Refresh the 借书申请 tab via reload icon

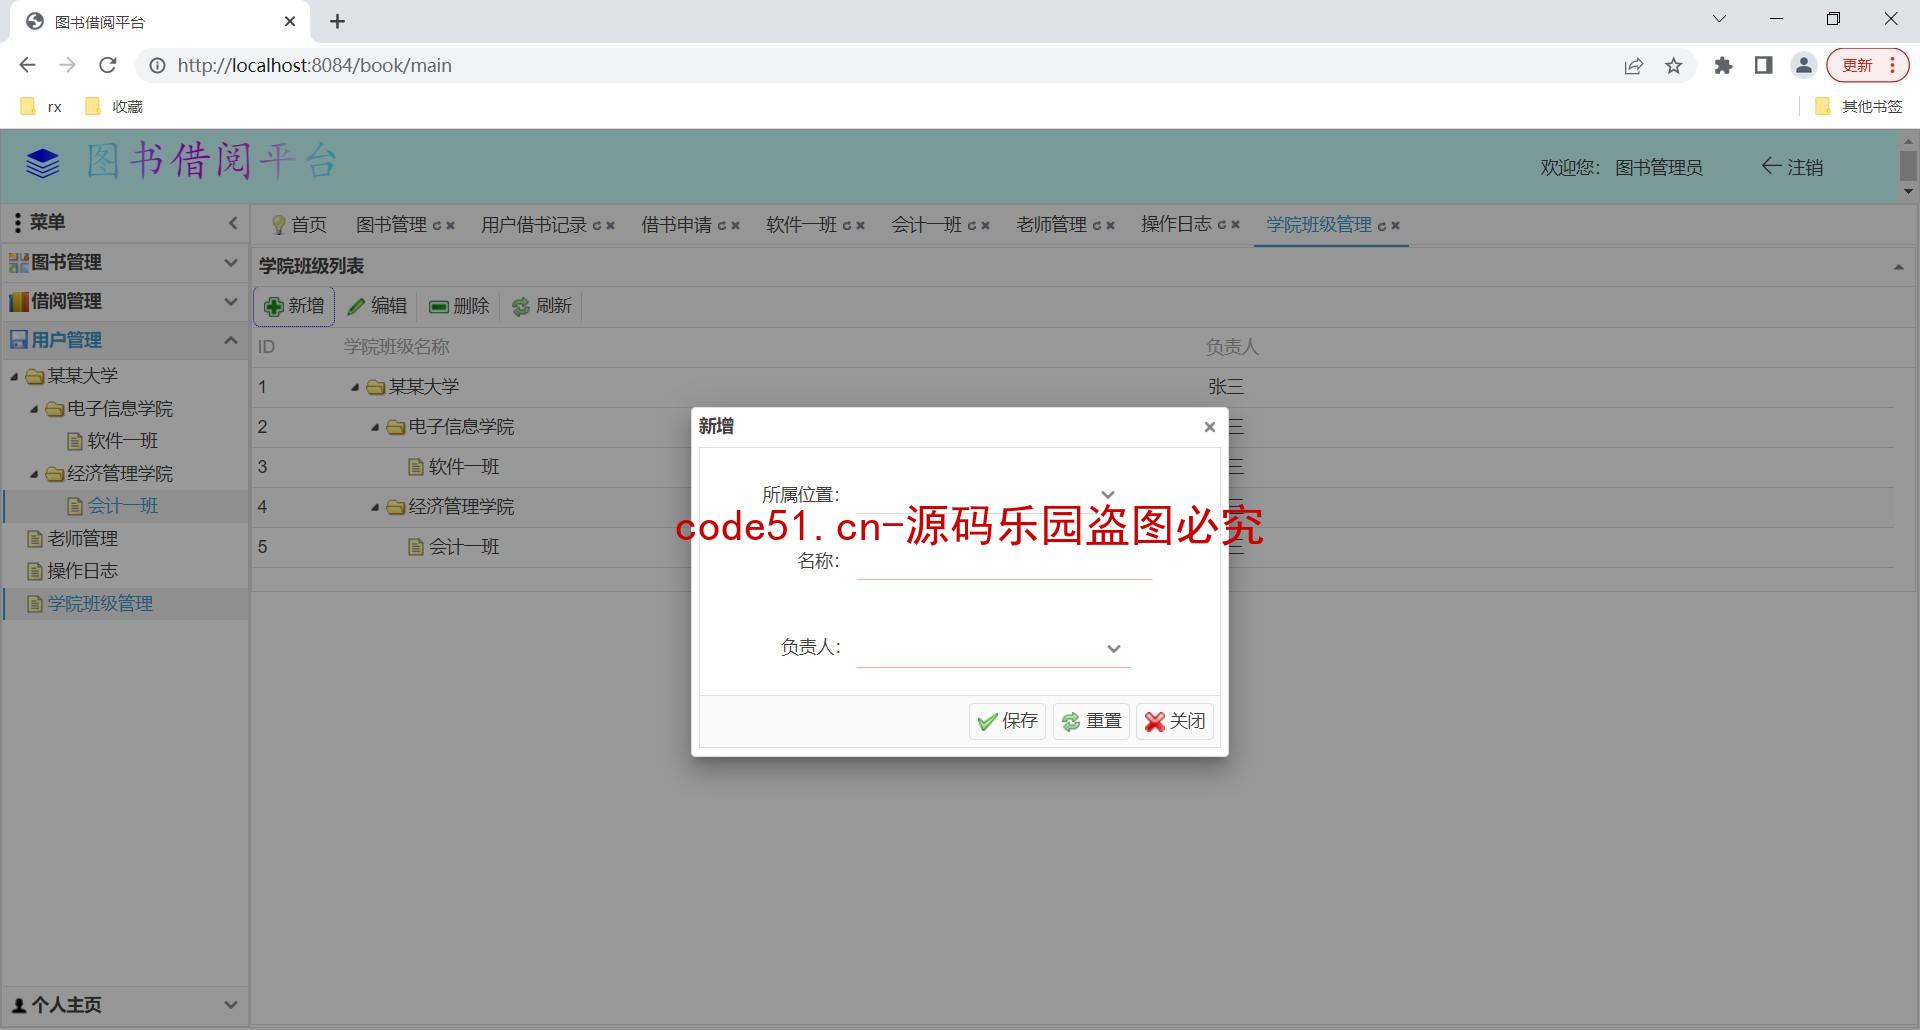722,226
